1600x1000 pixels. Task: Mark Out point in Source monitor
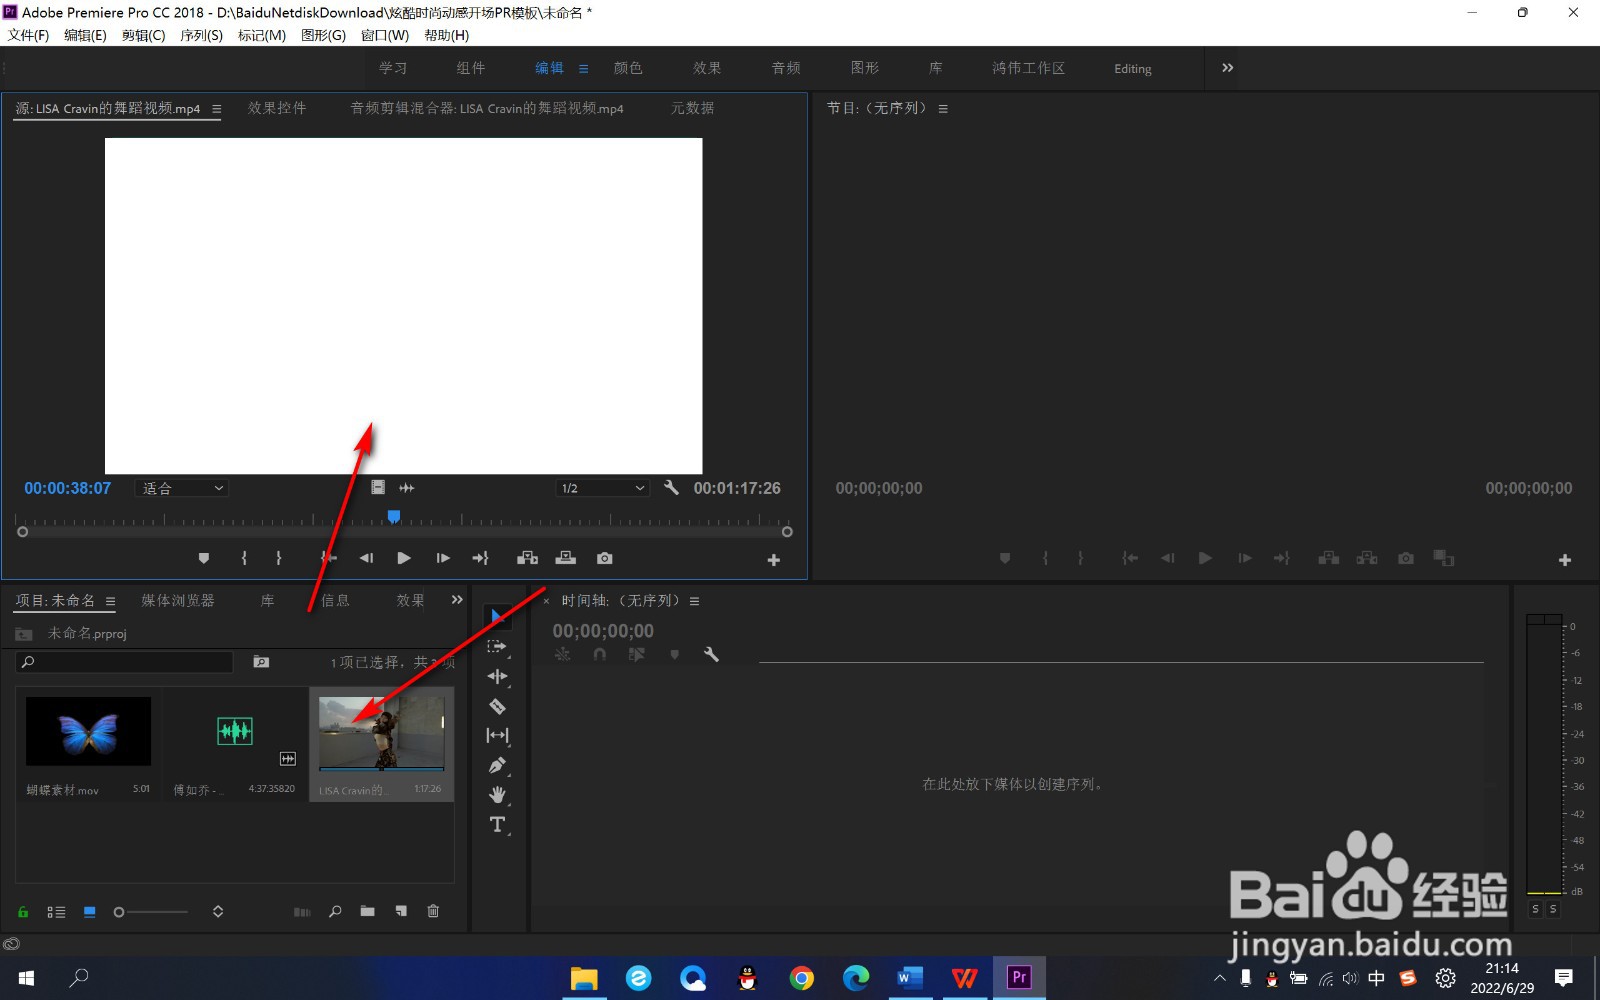pyautogui.click(x=279, y=558)
